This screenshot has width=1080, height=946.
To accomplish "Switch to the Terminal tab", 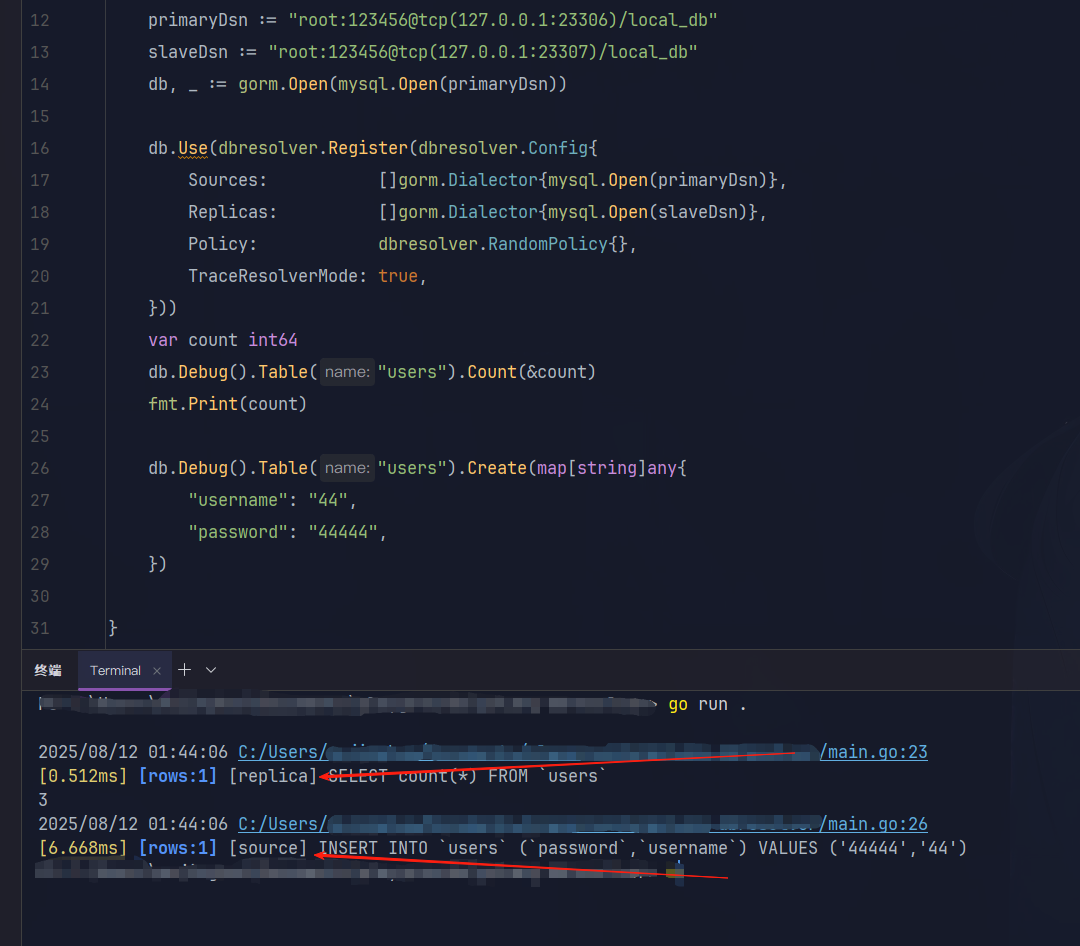I will tap(115, 671).
